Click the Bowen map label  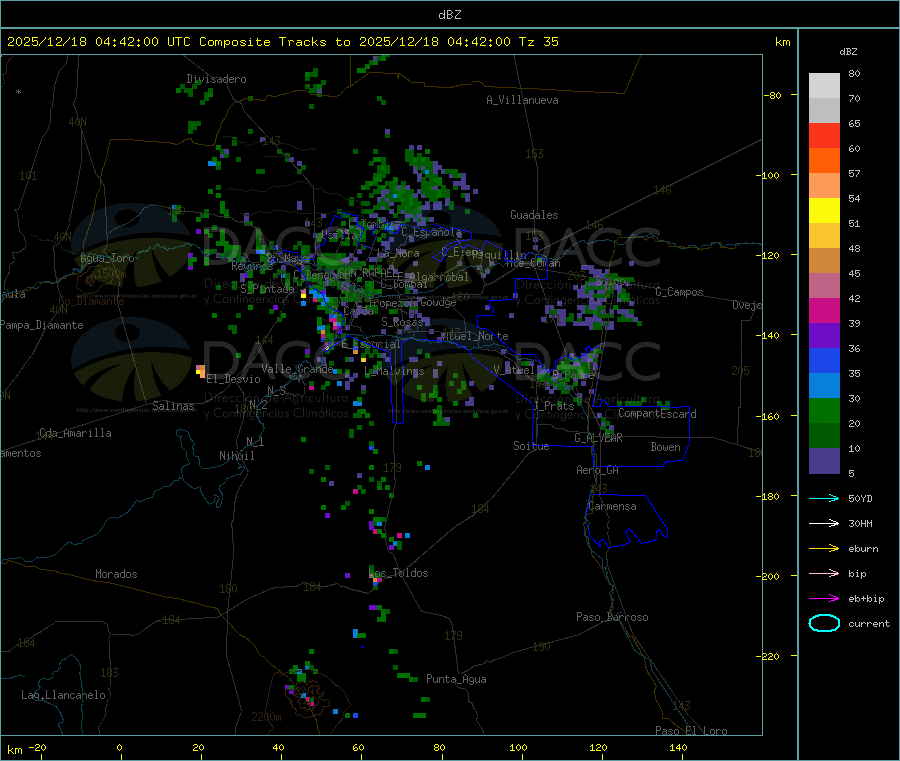tap(665, 447)
